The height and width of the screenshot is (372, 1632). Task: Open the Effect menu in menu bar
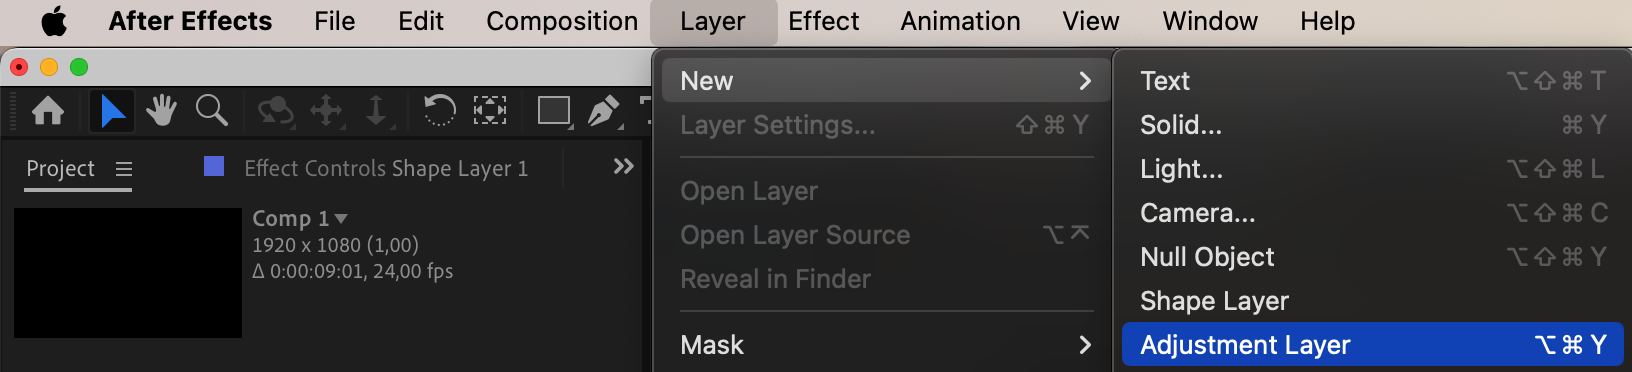click(x=823, y=21)
